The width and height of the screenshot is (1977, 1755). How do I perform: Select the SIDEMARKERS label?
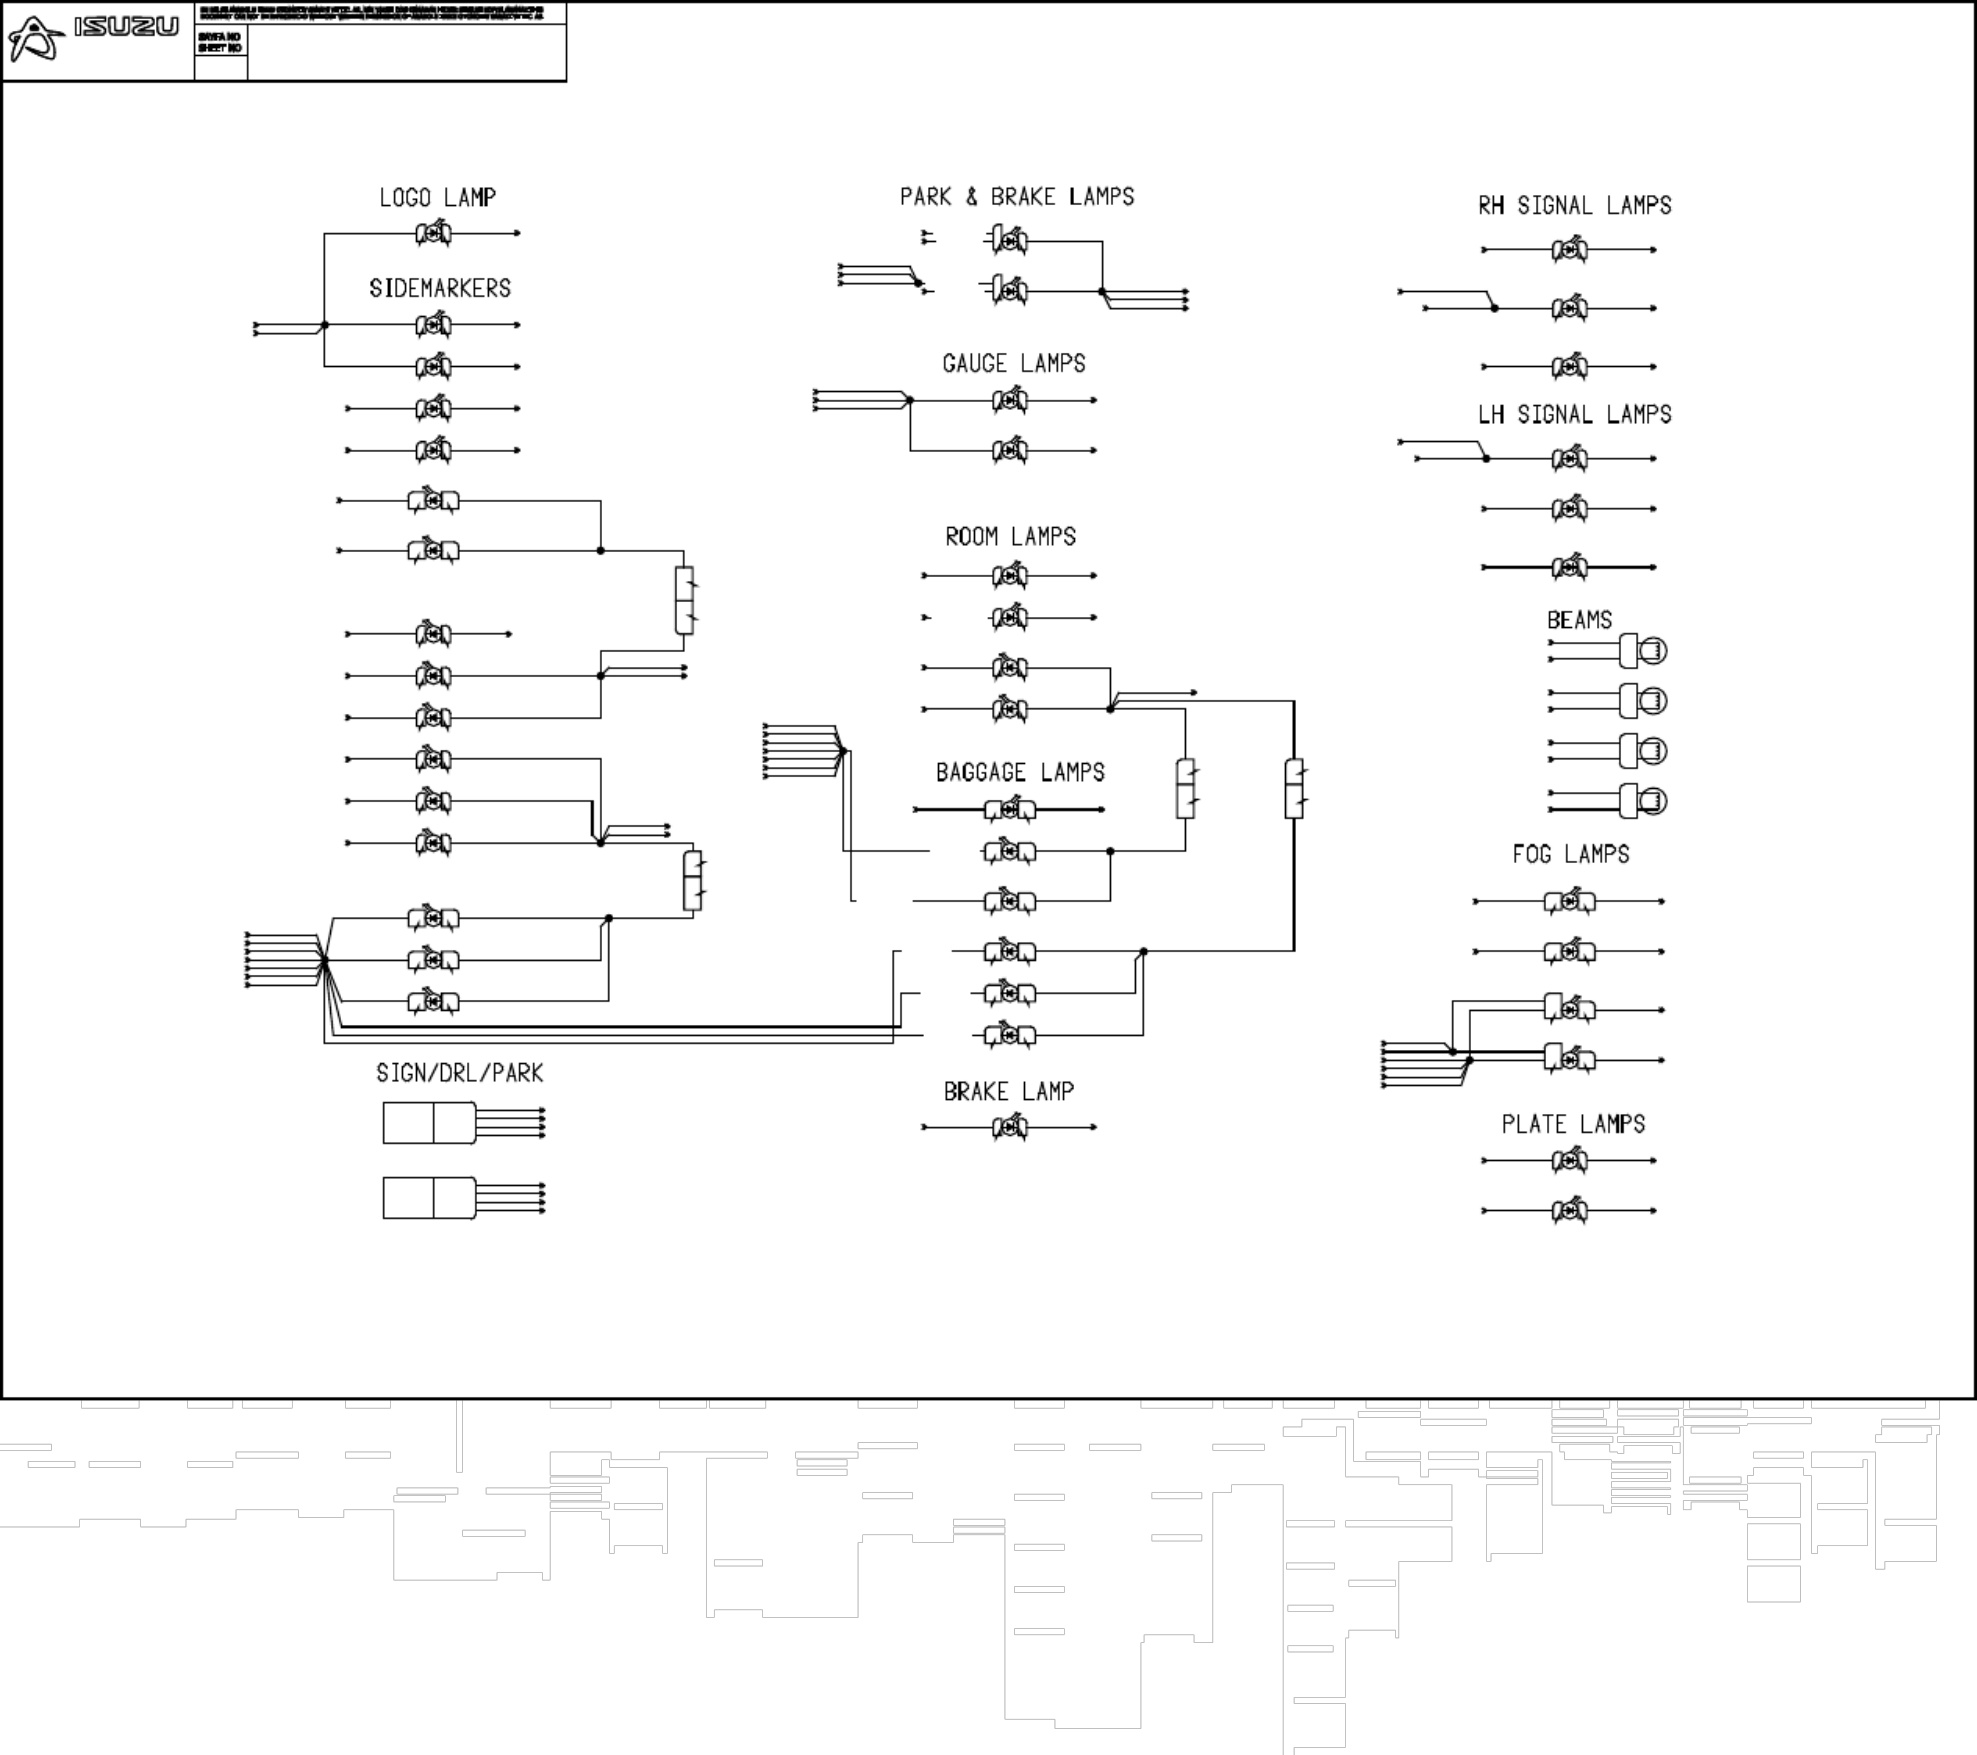440,288
